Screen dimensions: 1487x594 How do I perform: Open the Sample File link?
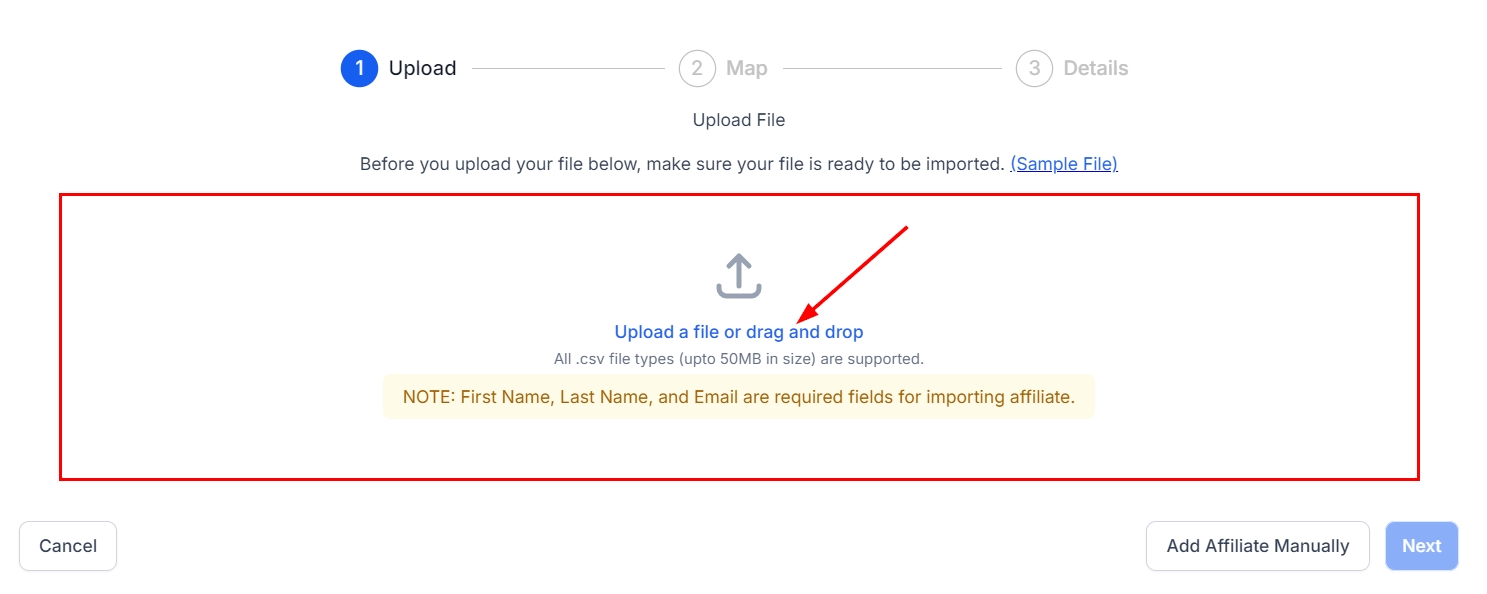1063,164
